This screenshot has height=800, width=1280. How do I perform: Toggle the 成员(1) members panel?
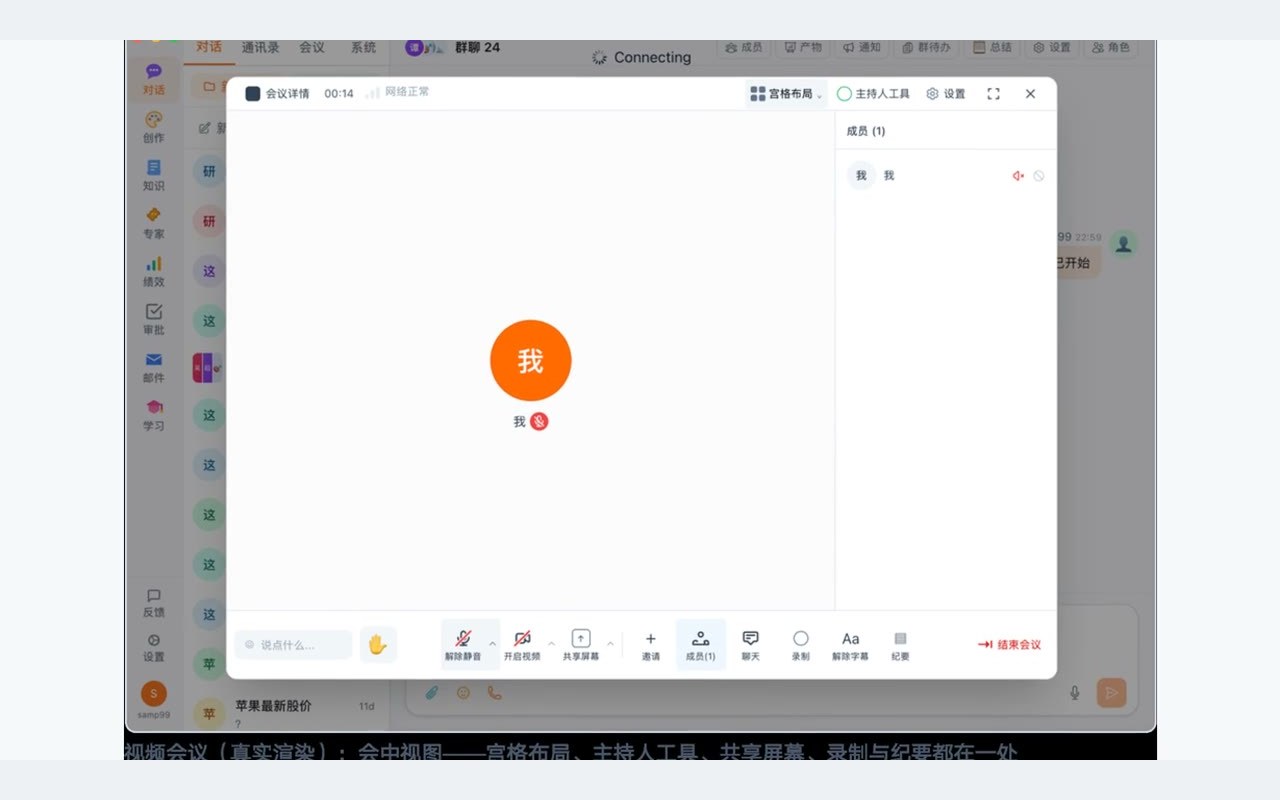[x=701, y=645]
